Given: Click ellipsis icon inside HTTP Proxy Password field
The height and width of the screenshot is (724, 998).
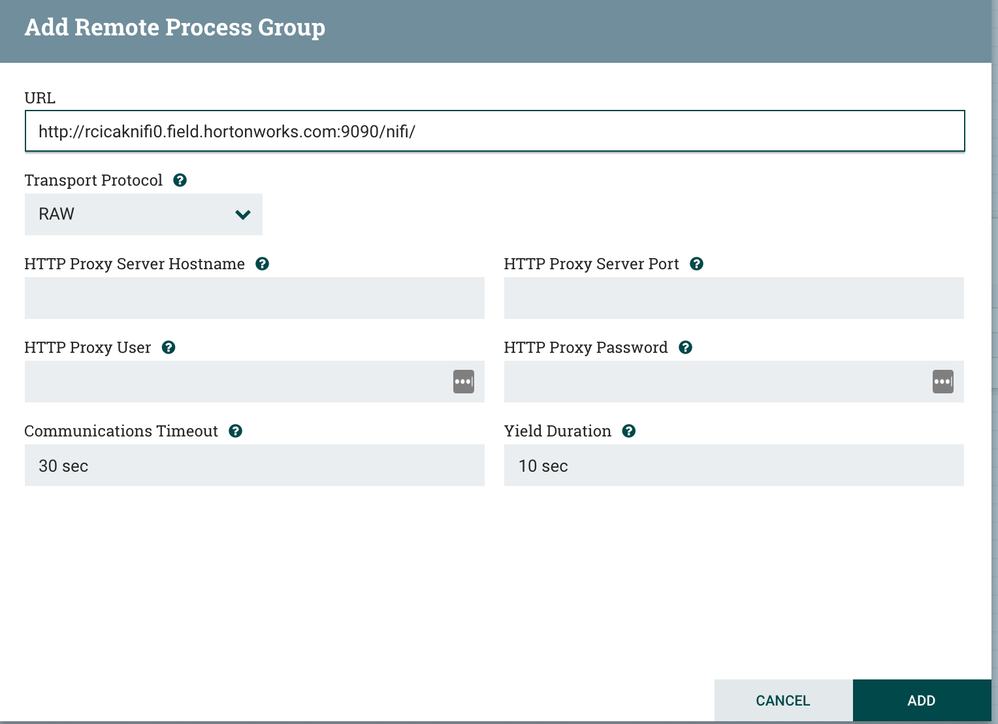Looking at the screenshot, I should pyautogui.click(x=942, y=382).
